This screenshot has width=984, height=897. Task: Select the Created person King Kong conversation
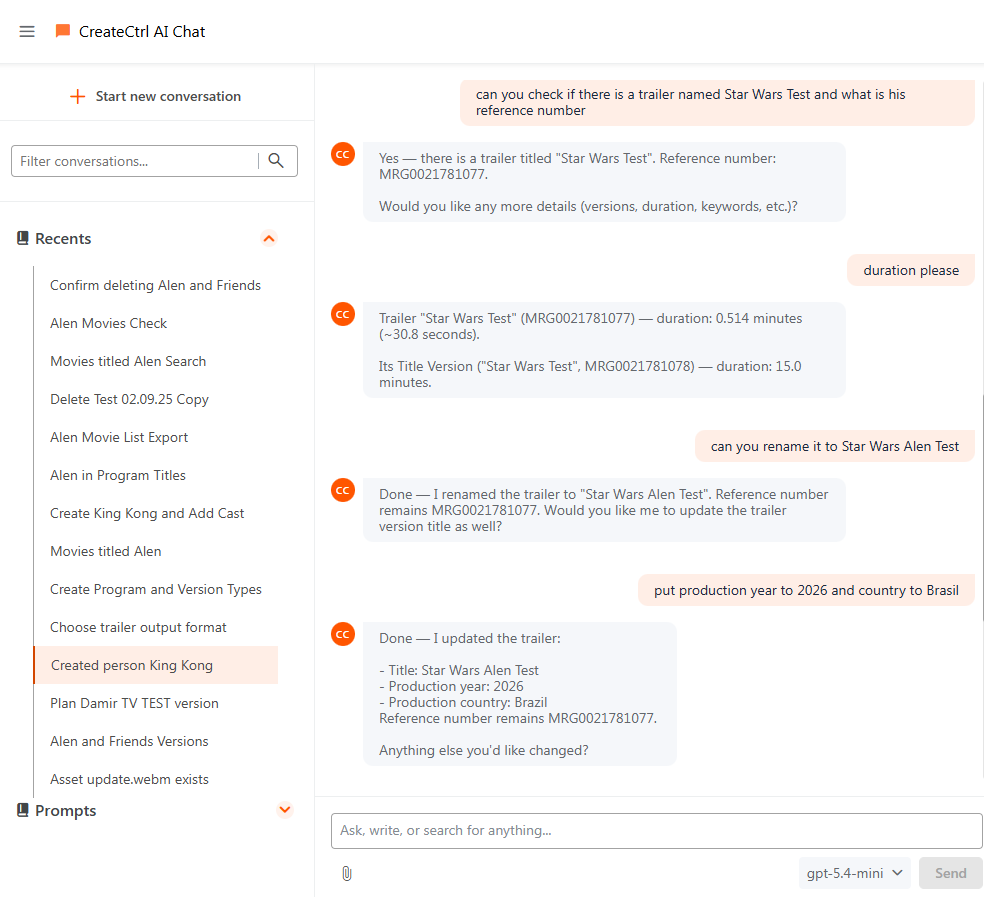pyautogui.click(x=132, y=665)
